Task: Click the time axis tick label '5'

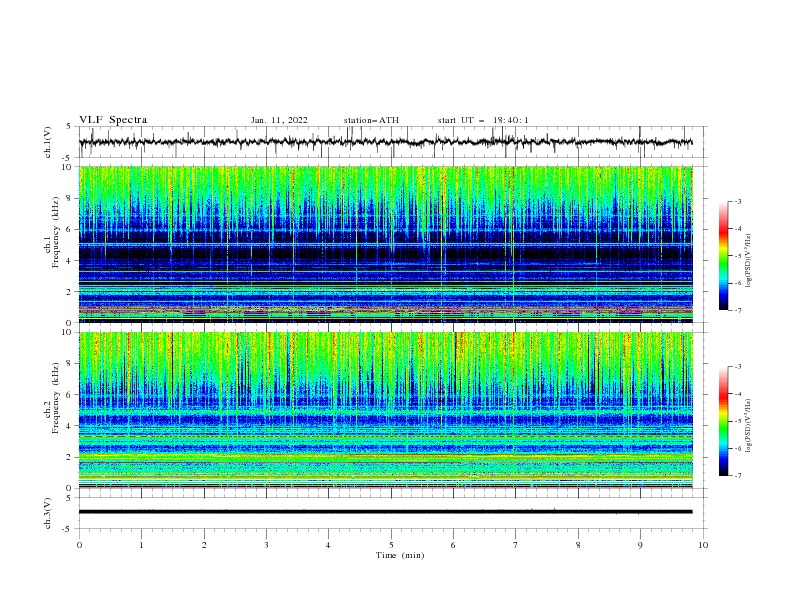Action: [391, 545]
